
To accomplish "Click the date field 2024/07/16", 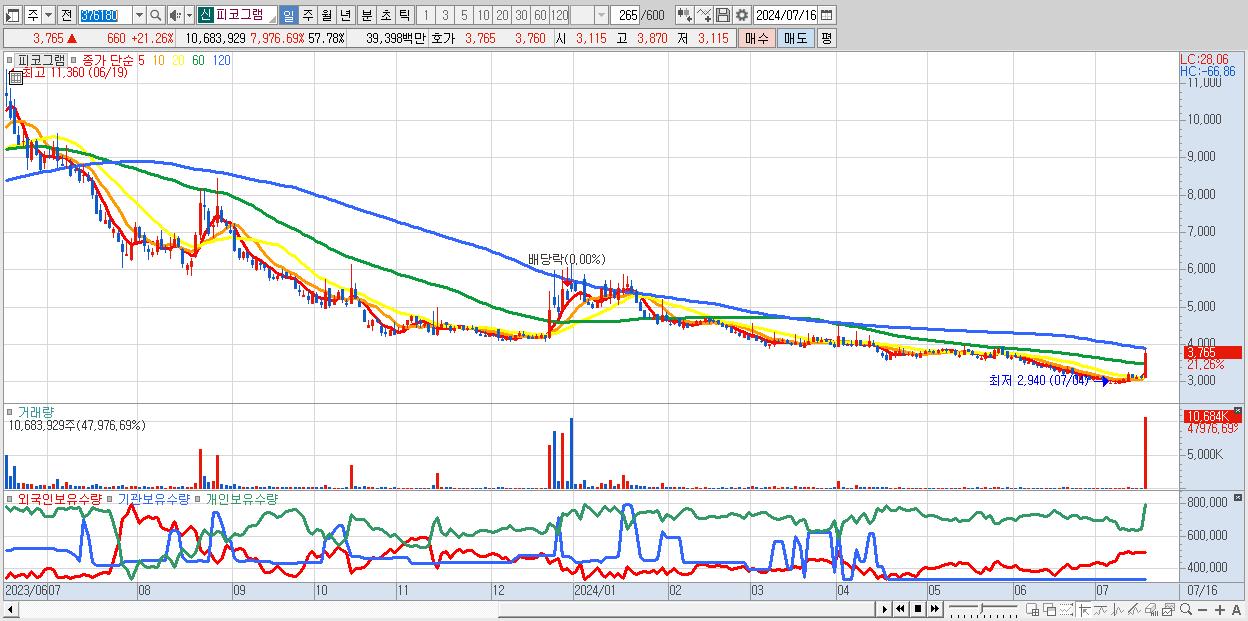I will pos(786,15).
